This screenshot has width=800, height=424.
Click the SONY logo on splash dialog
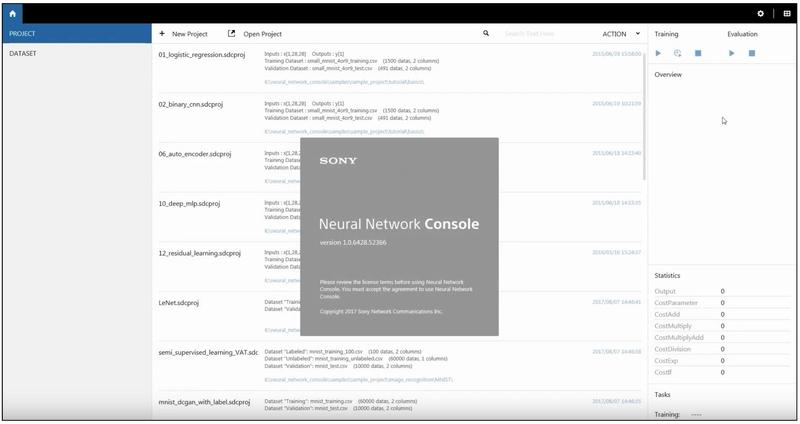point(338,161)
